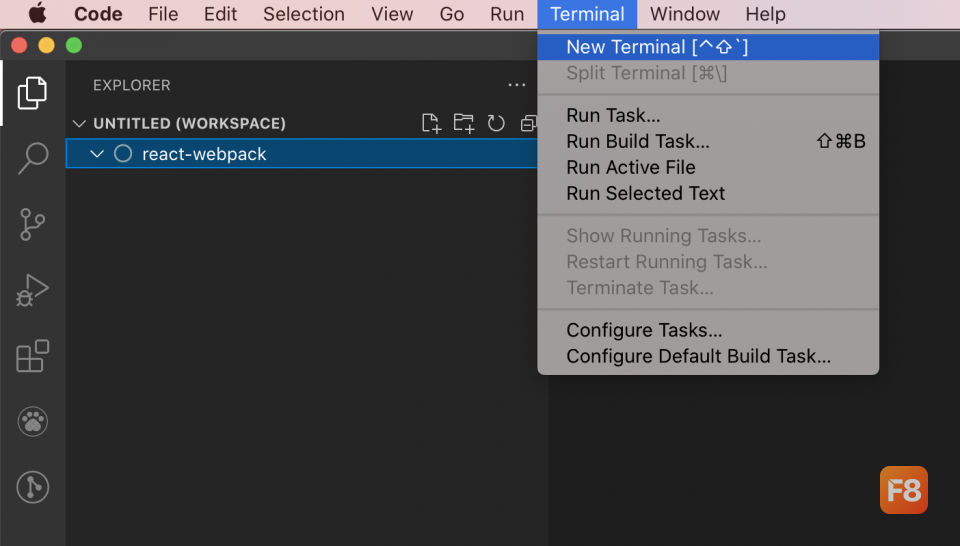
Task: Open the Source Control view icon
Action: click(x=32, y=224)
